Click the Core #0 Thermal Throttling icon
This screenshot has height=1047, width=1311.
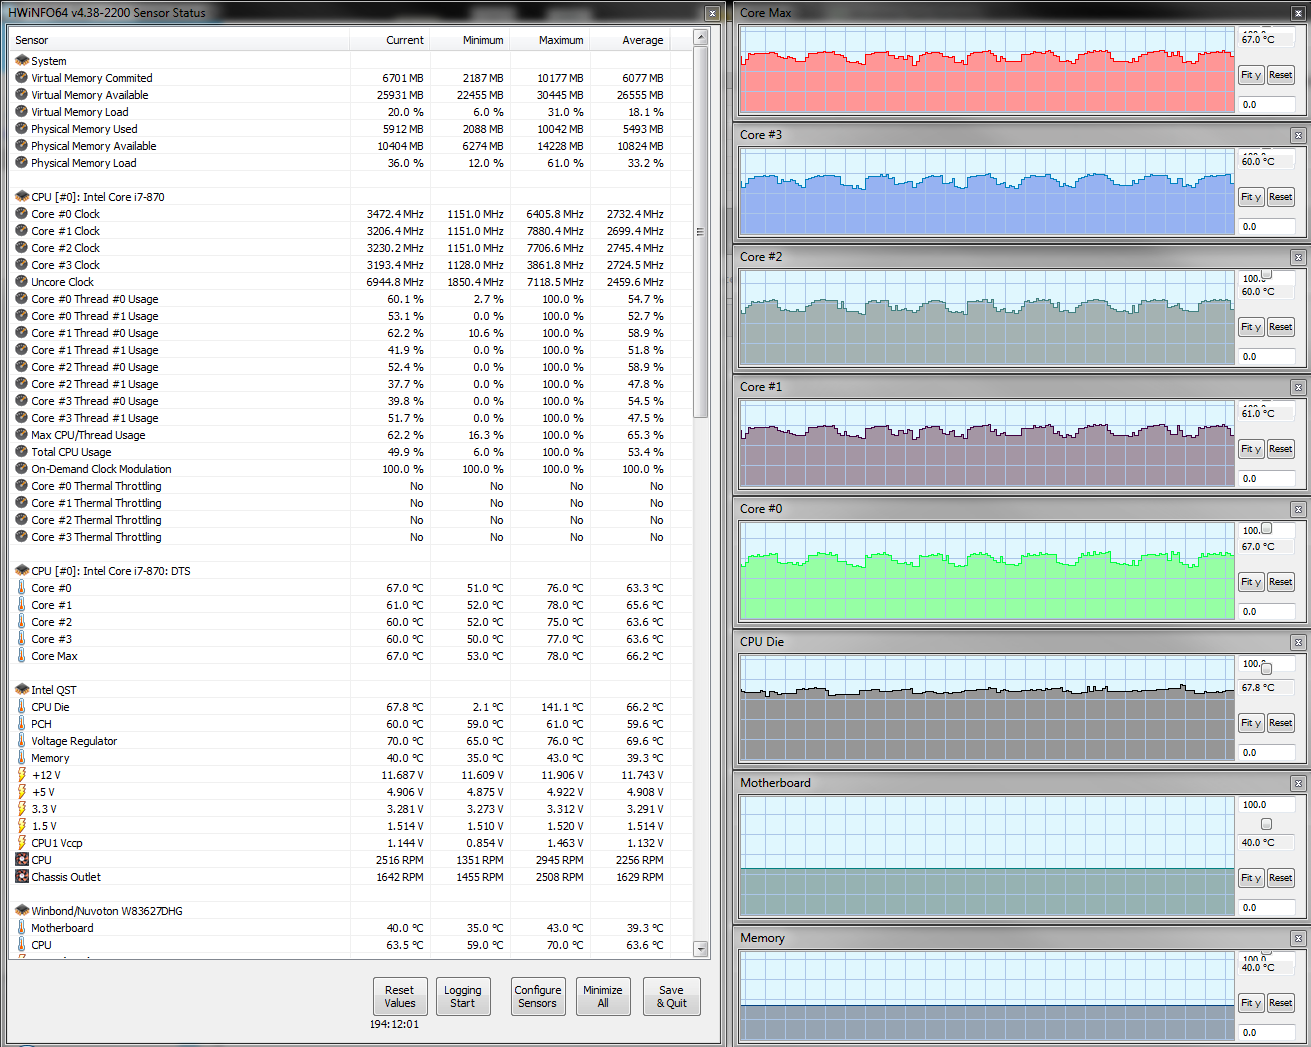tap(22, 486)
